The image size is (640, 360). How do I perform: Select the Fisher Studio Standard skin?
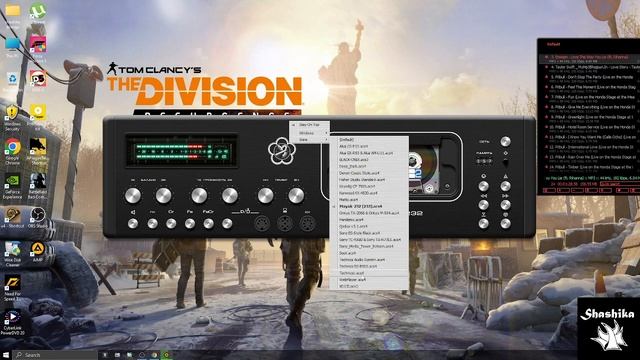point(369,180)
